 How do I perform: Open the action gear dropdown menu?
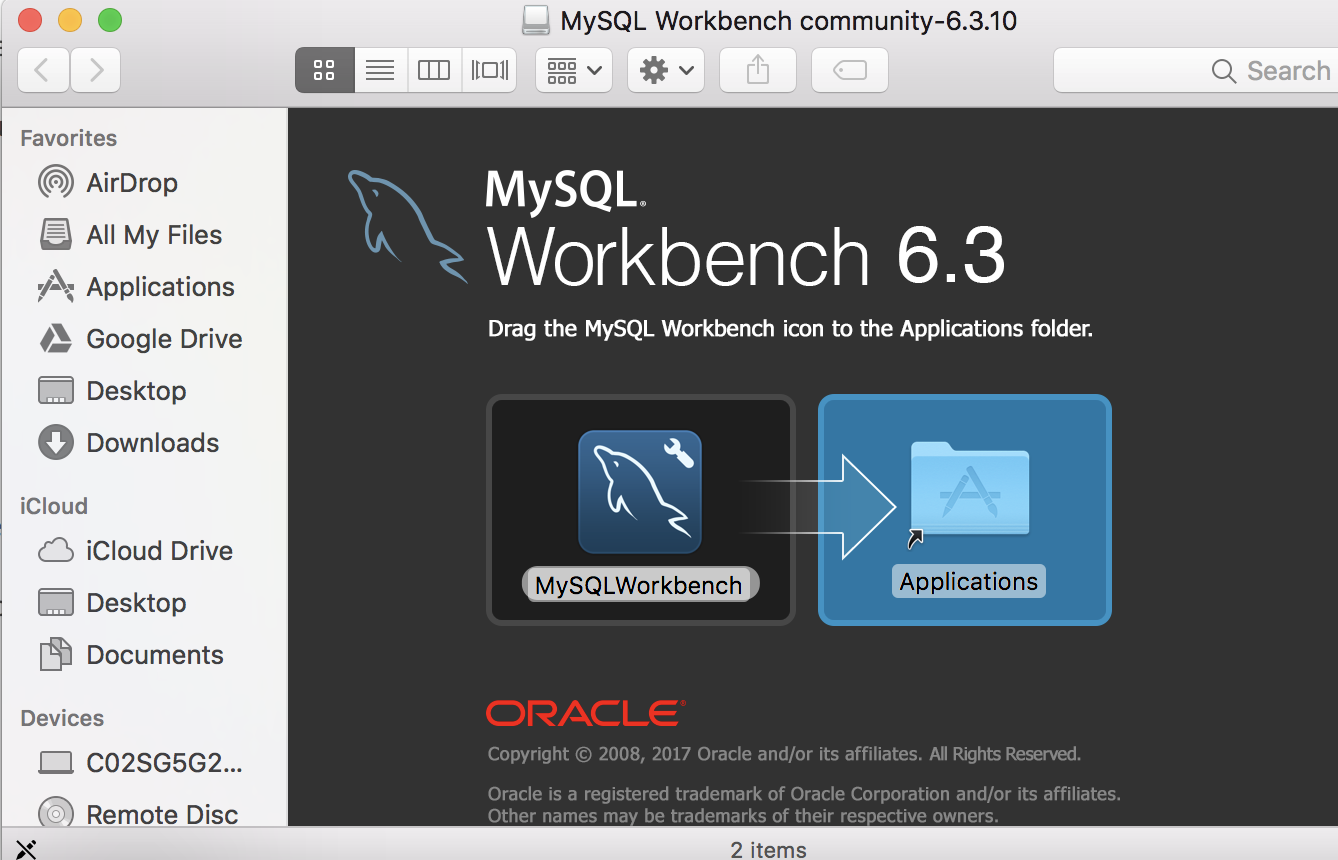point(665,70)
